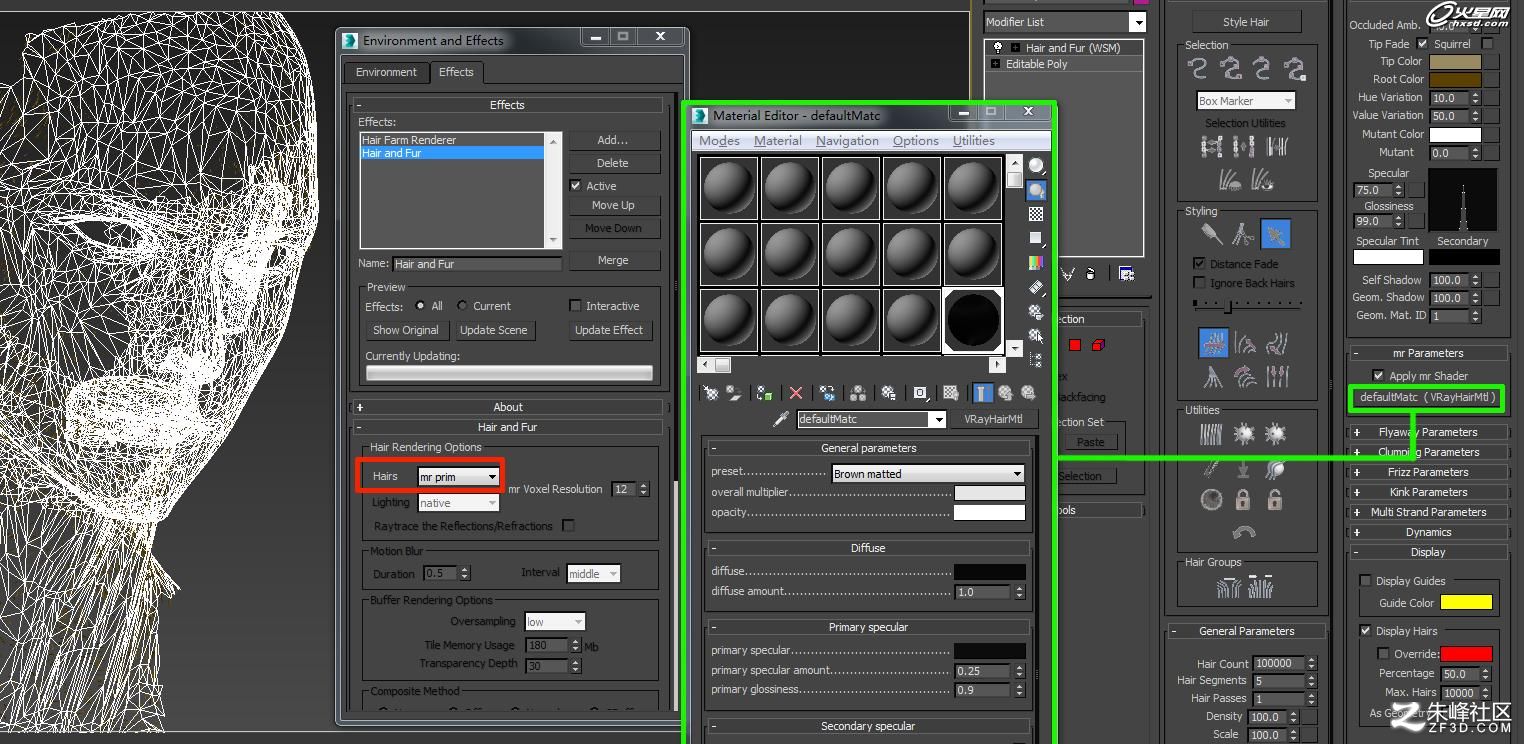Open the Hairs 'mr prim' dropdown
The width and height of the screenshot is (1524, 744).
point(458,477)
